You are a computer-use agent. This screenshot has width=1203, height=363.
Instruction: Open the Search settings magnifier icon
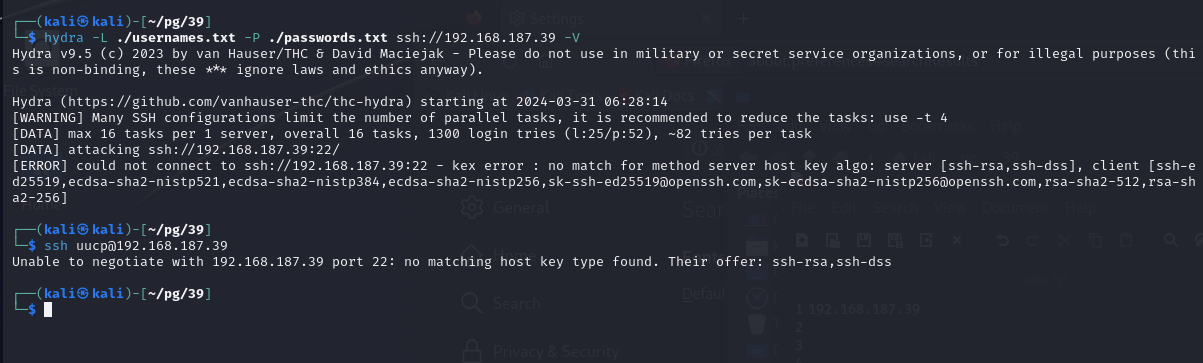pyautogui.click(x=472, y=304)
